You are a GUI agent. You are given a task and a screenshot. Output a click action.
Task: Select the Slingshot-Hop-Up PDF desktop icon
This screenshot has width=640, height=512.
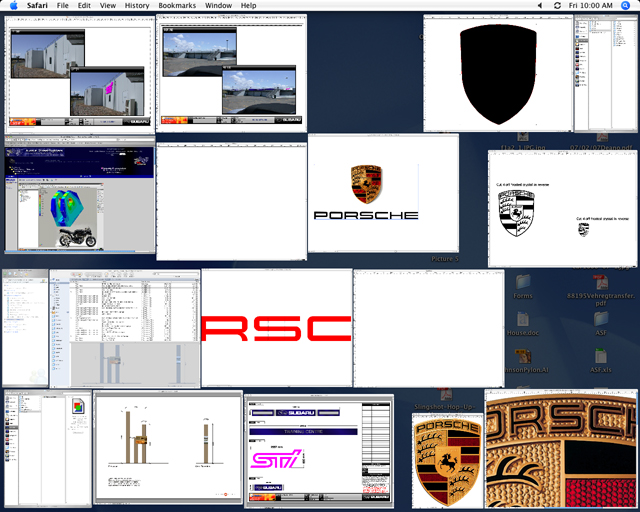445,400
